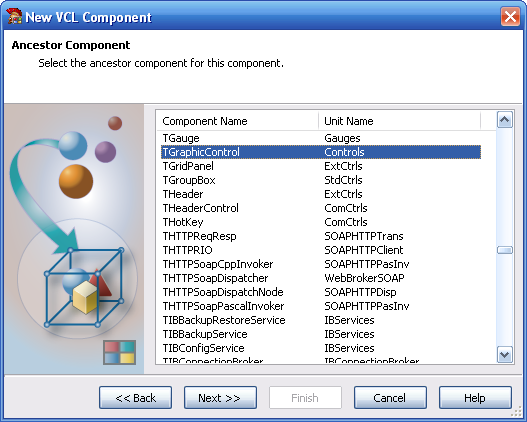This screenshot has height=422, width=527.
Task: Return with the << Back button
Action: [x=135, y=397]
